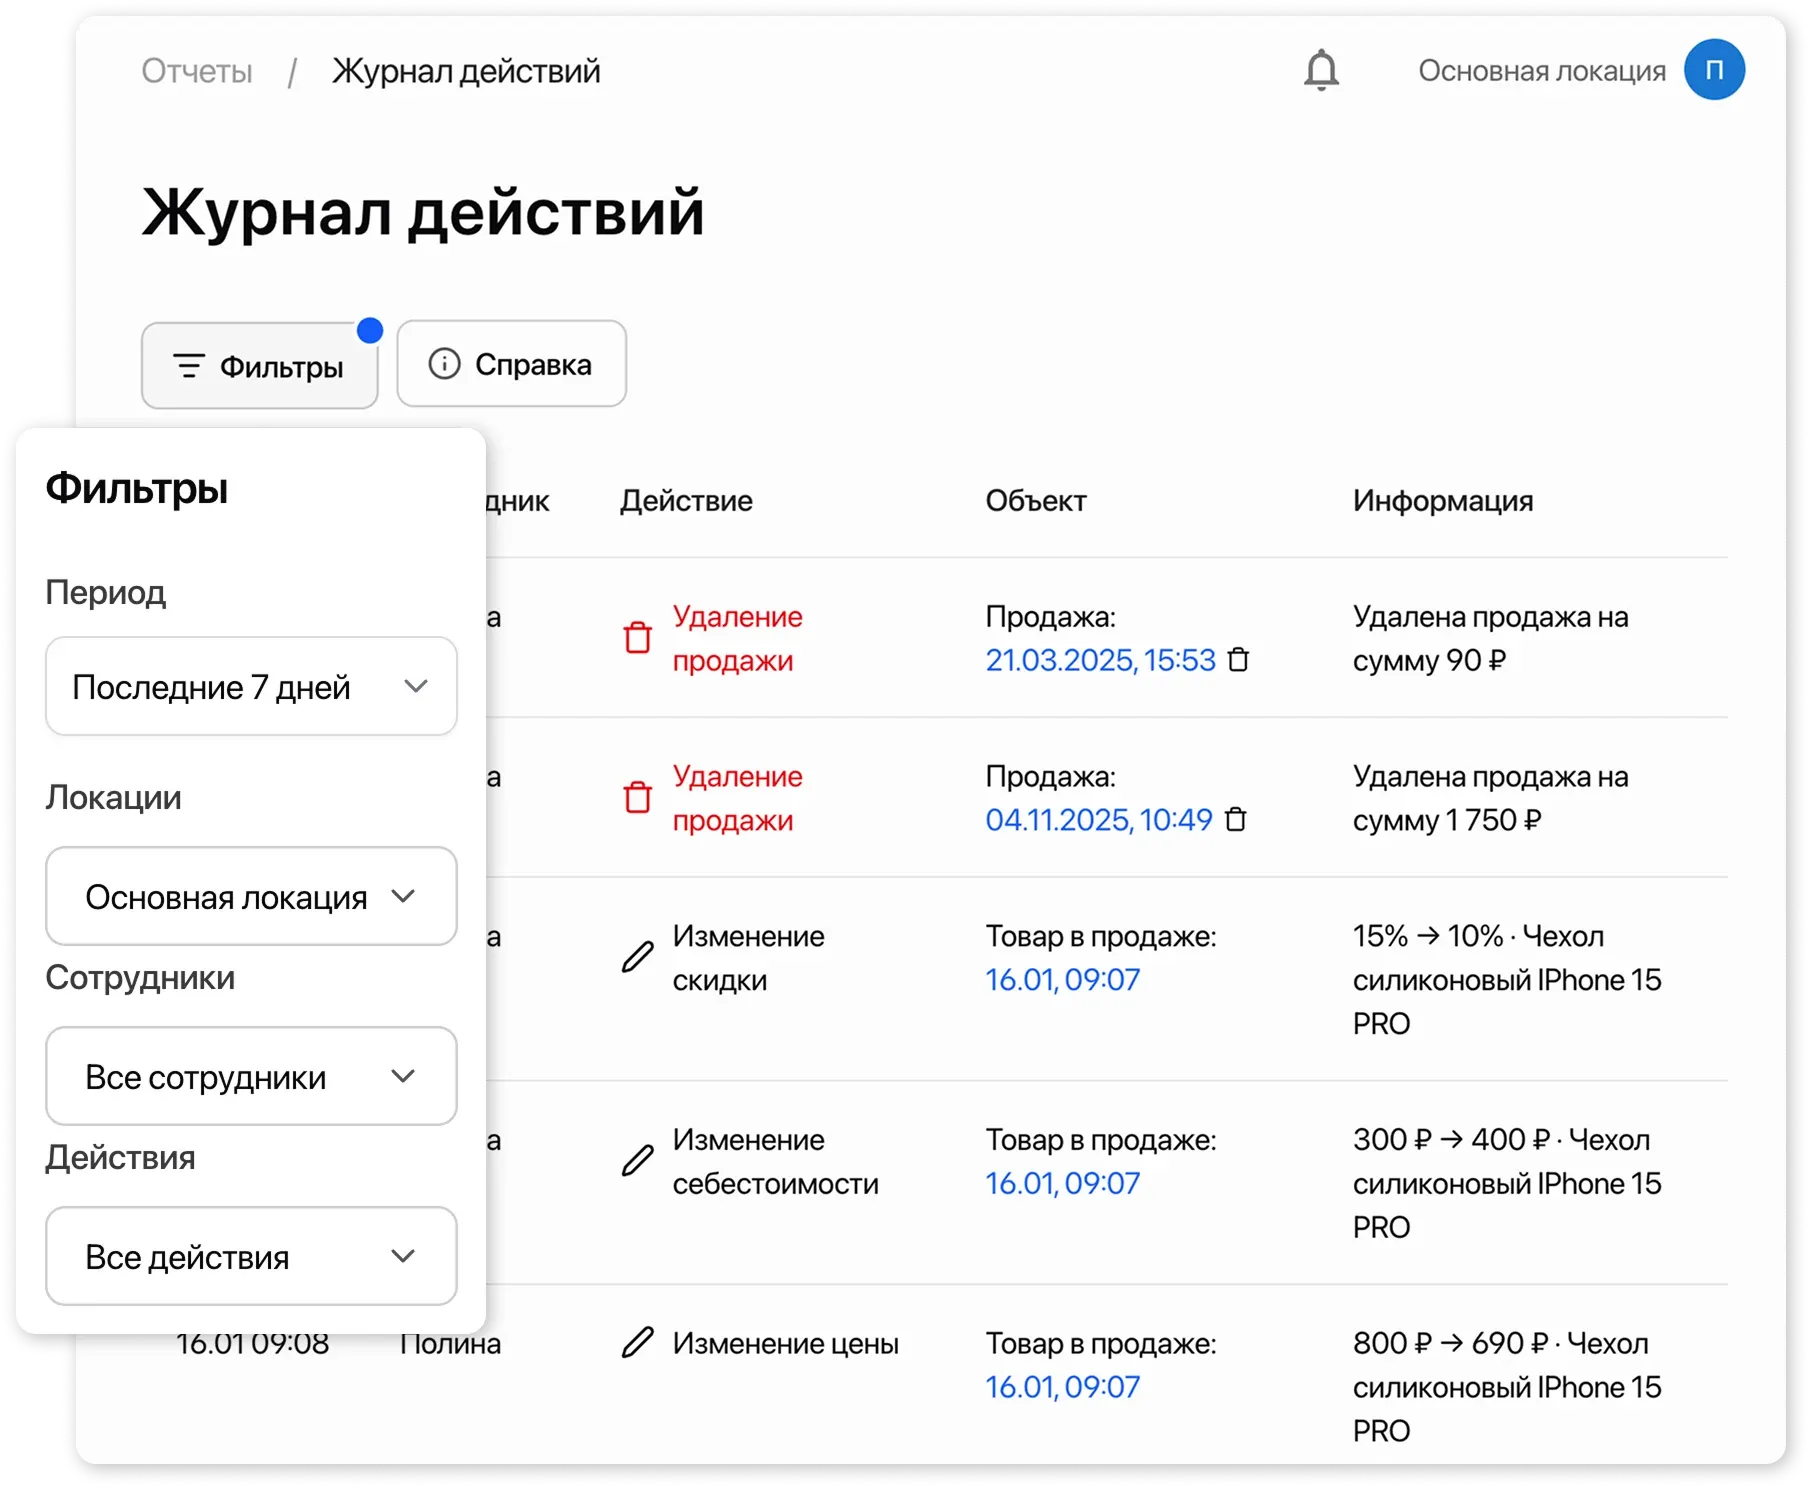Click the notification bell icon
The image size is (1810, 1488).
(x=1320, y=70)
